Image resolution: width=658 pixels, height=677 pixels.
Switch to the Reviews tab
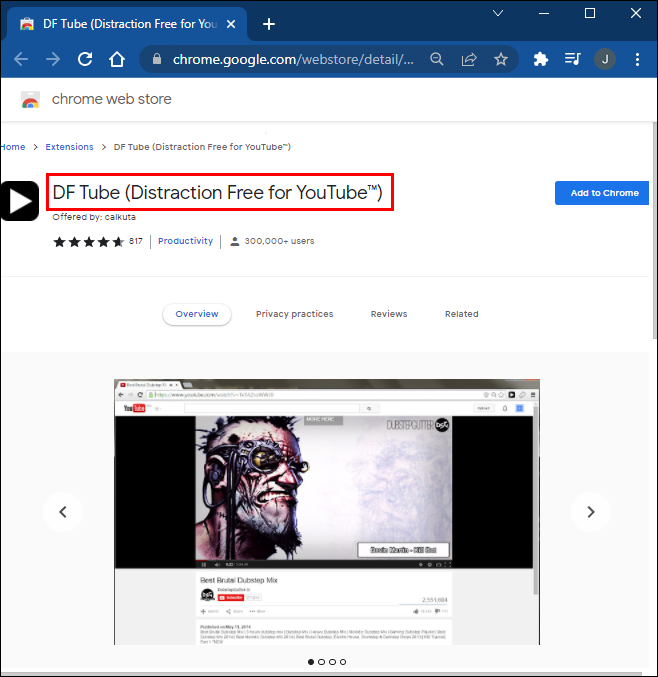389,314
